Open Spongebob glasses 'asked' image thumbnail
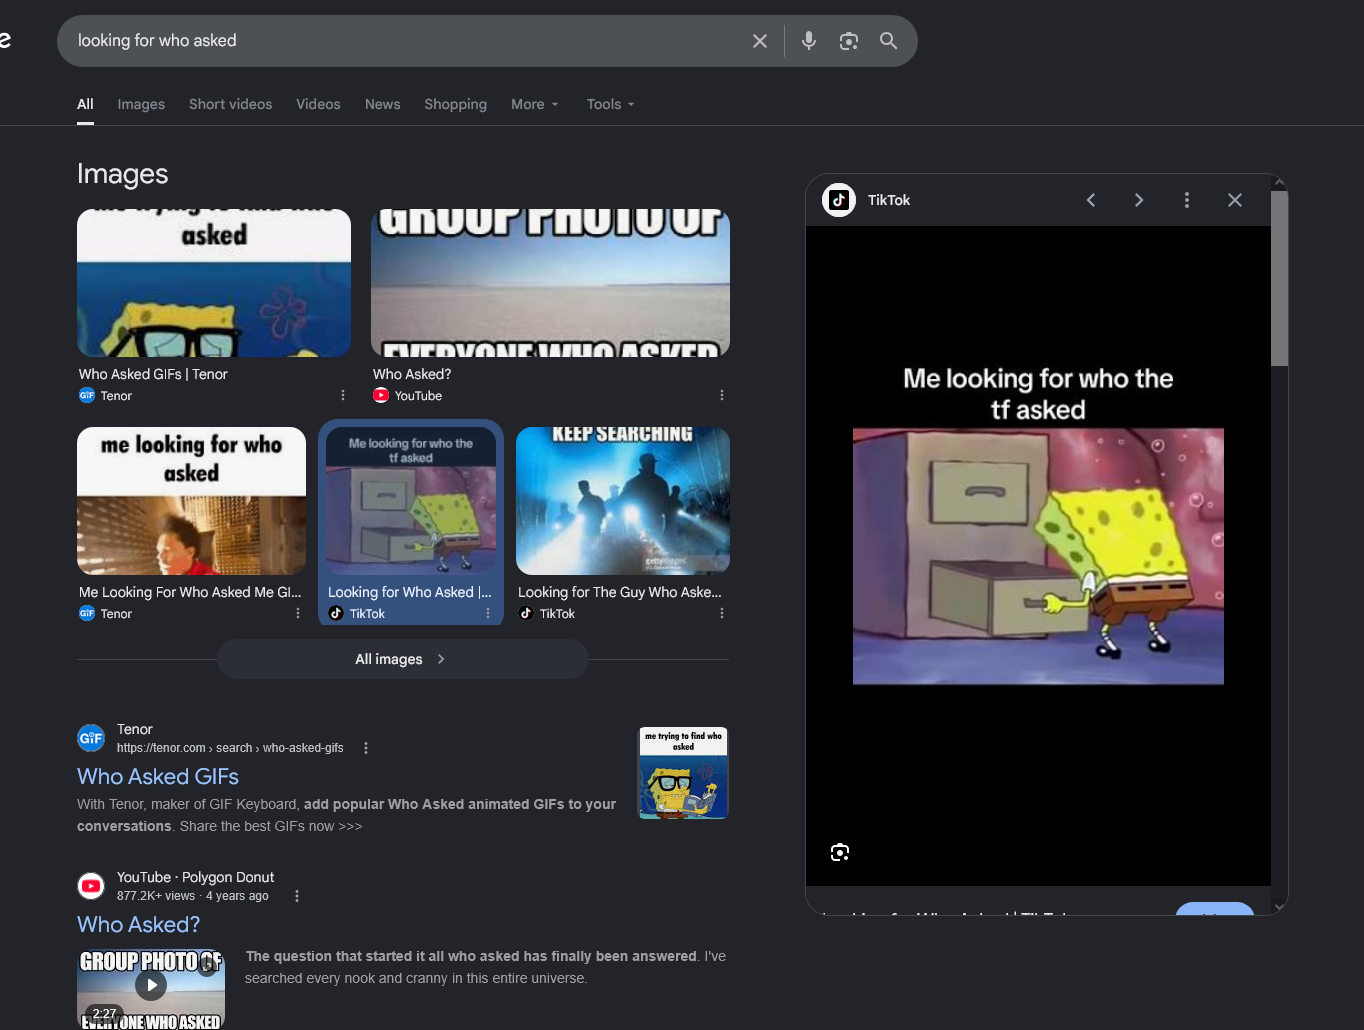The width and height of the screenshot is (1364, 1030). [x=214, y=283]
